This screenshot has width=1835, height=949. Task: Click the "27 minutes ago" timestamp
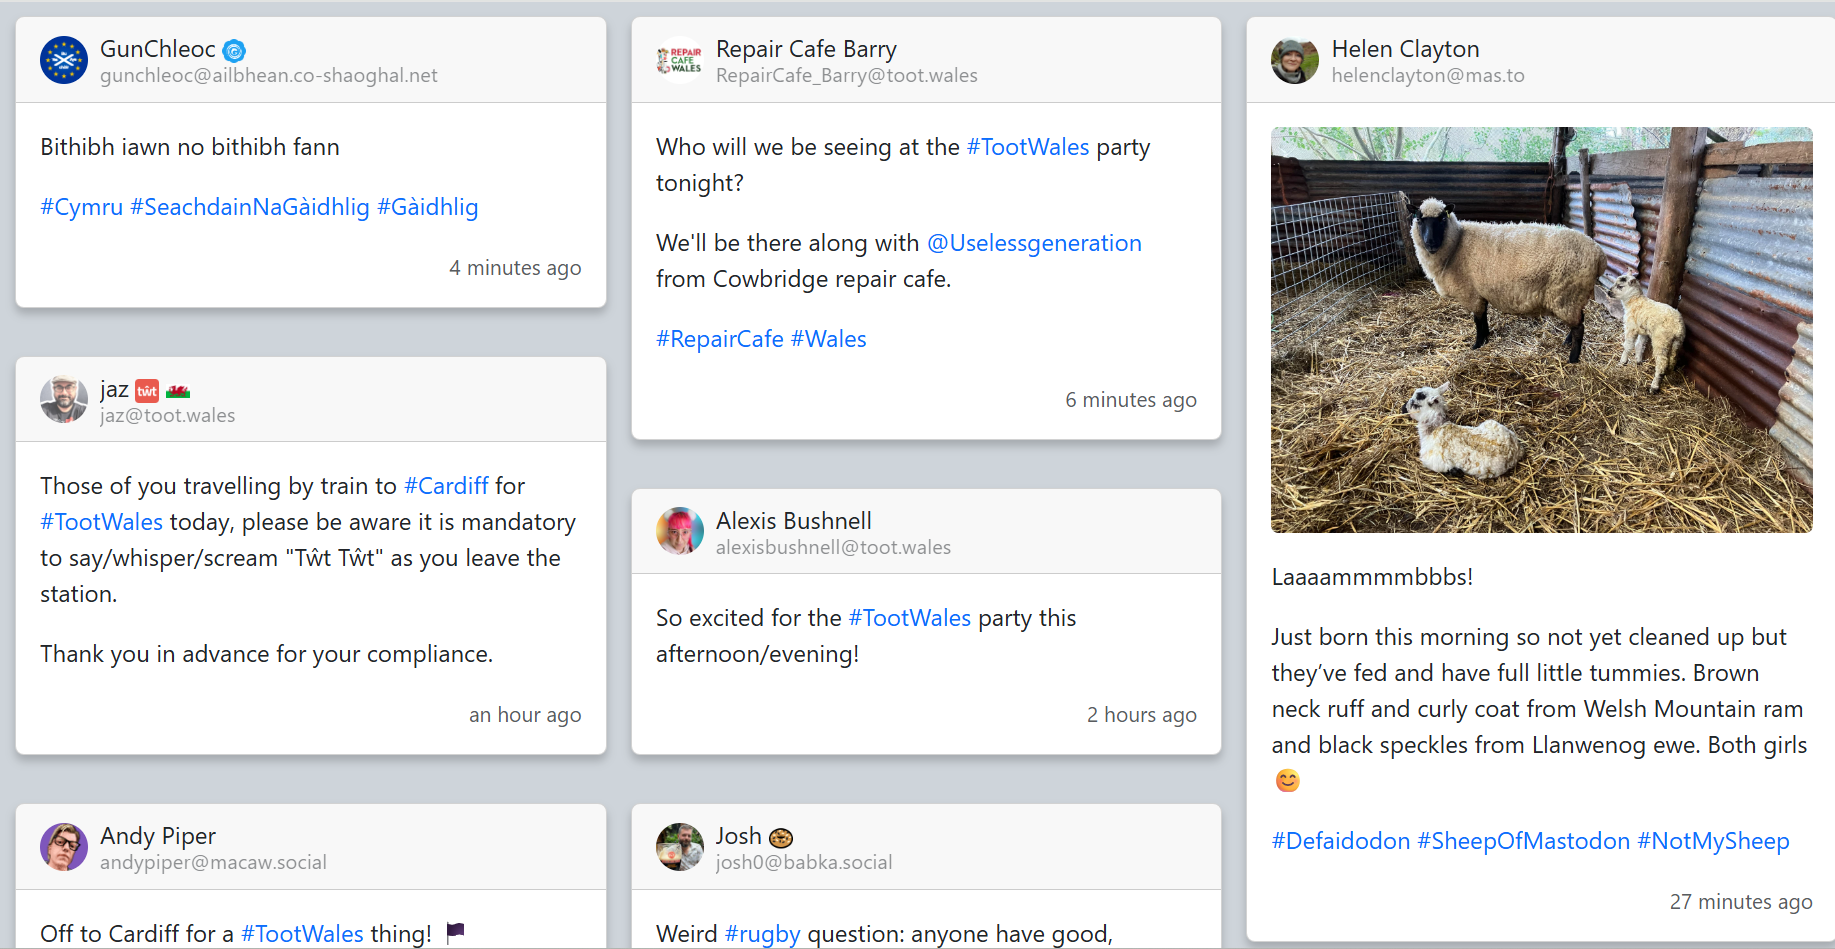click(x=1740, y=902)
